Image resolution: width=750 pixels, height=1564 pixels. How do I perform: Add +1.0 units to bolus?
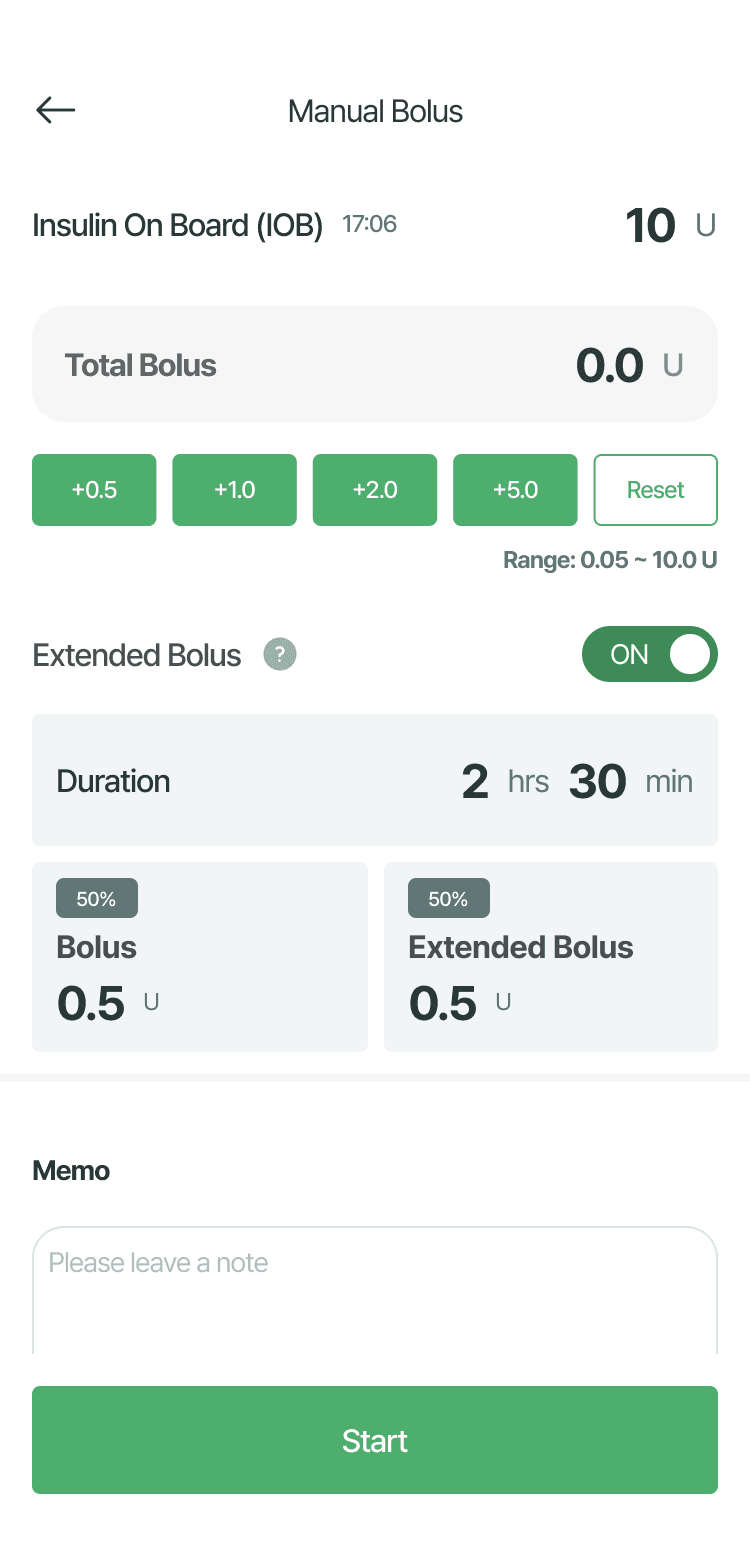click(x=234, y=490)
